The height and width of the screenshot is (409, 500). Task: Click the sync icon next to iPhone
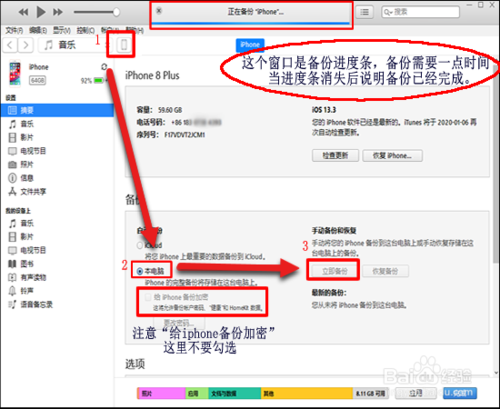[x=104, y=67]
